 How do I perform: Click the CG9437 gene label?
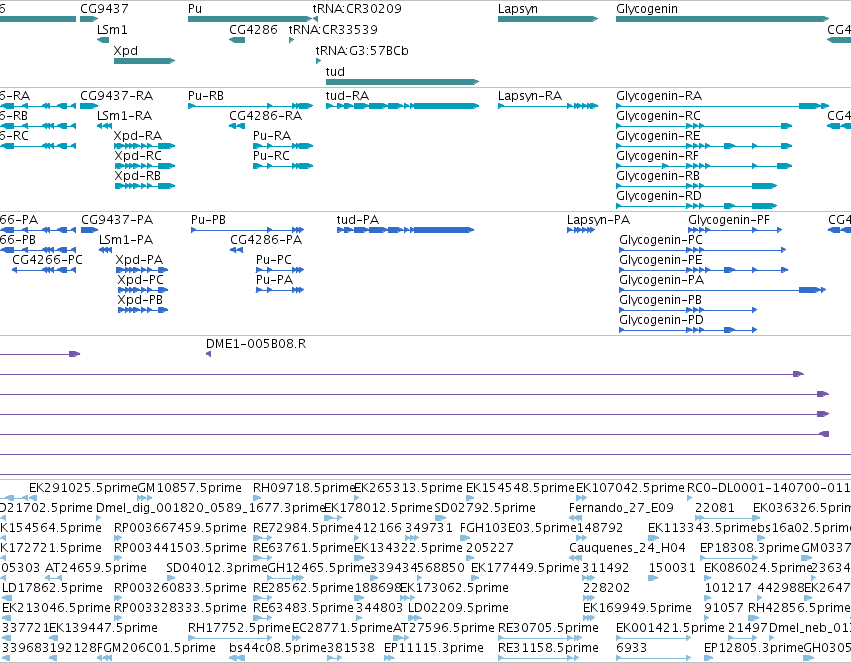tap(104, 9)
